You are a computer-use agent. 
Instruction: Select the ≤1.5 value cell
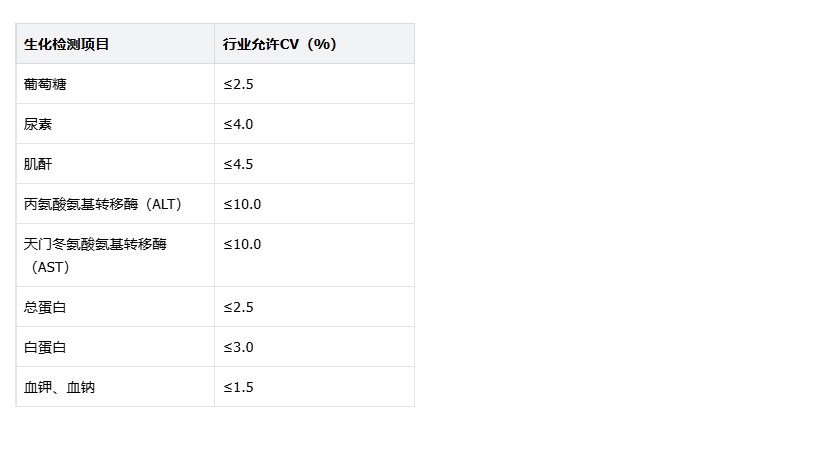(x=314, y=387)
